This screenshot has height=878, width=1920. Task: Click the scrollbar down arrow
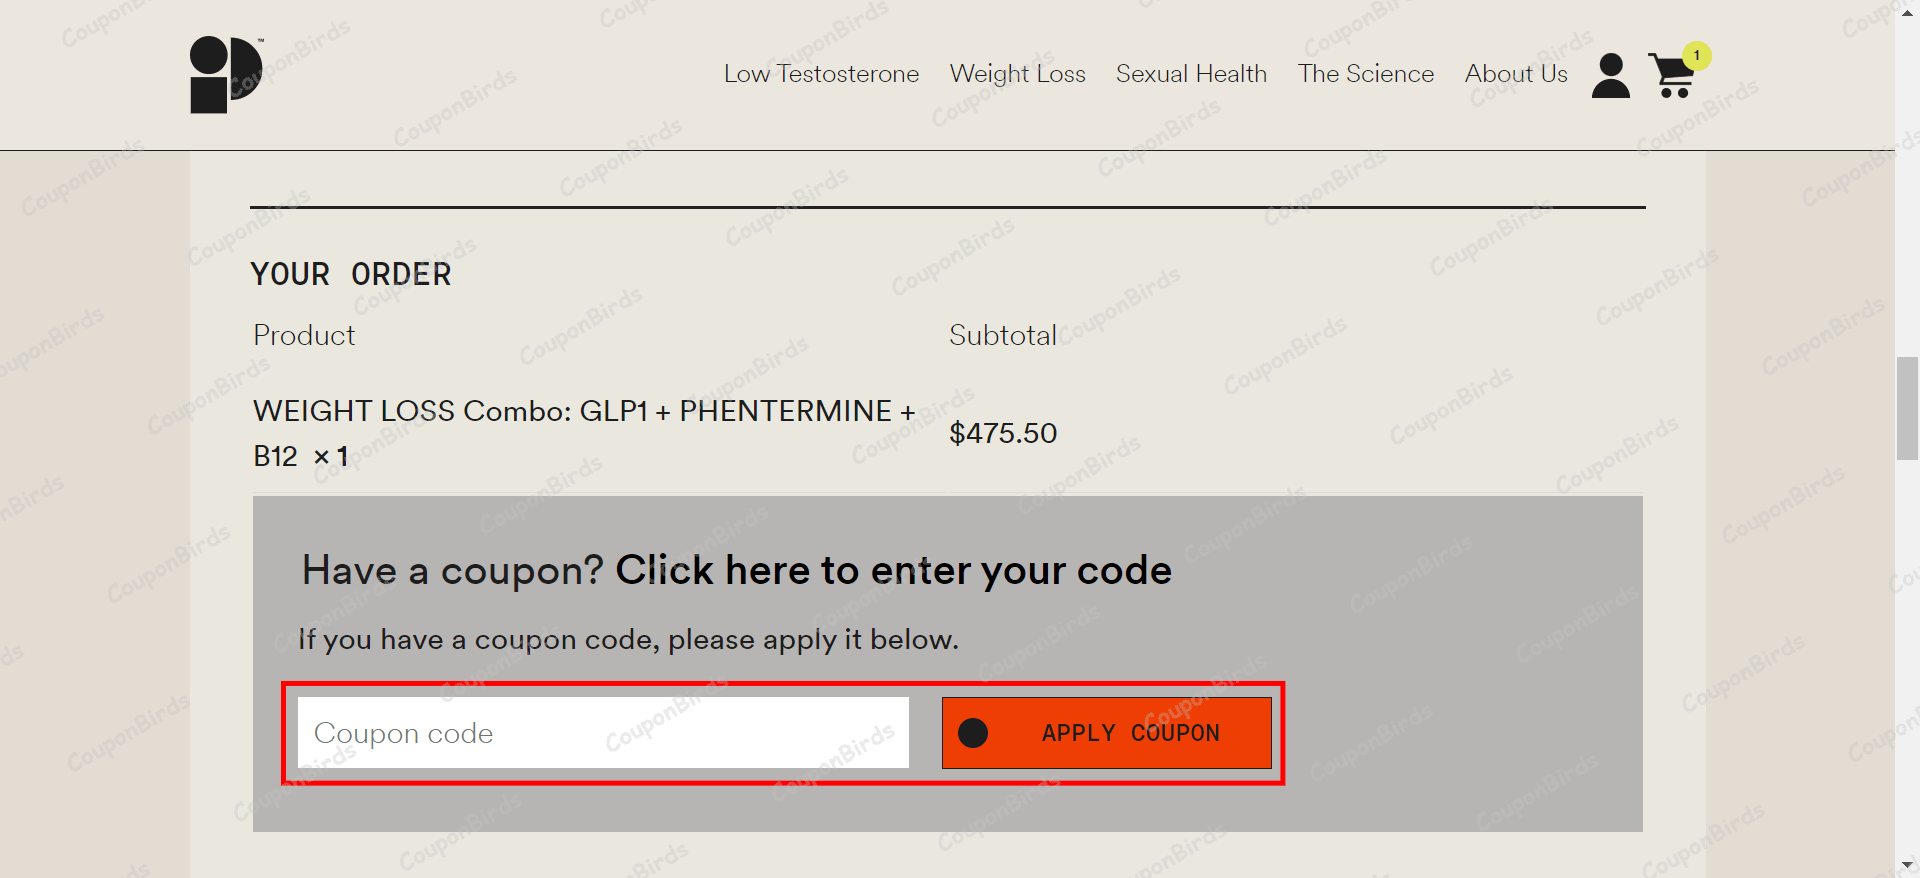click(1907, 865)
